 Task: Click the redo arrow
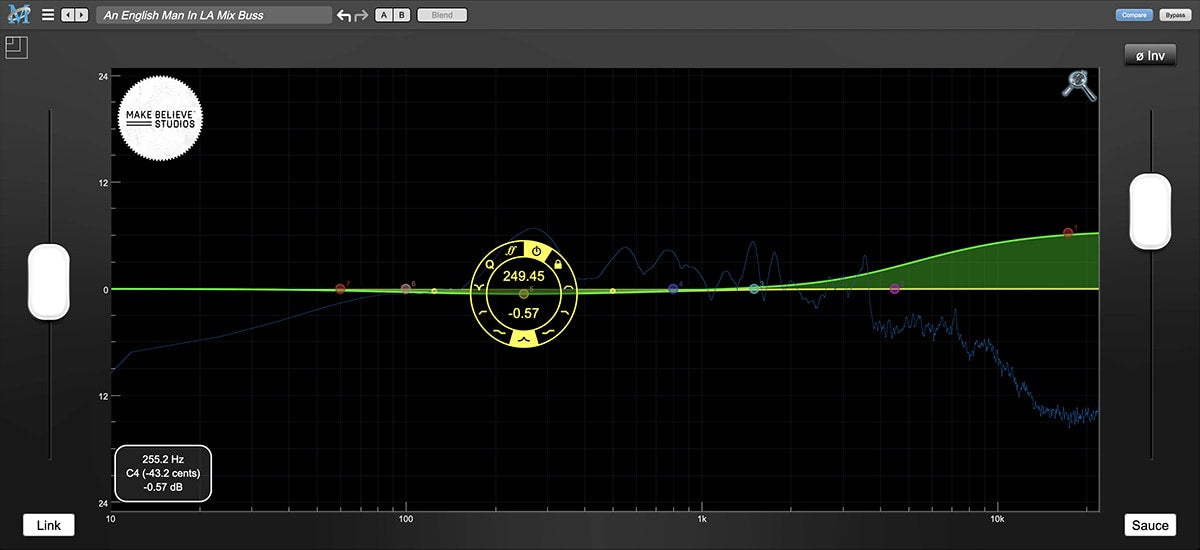(362, 15)
